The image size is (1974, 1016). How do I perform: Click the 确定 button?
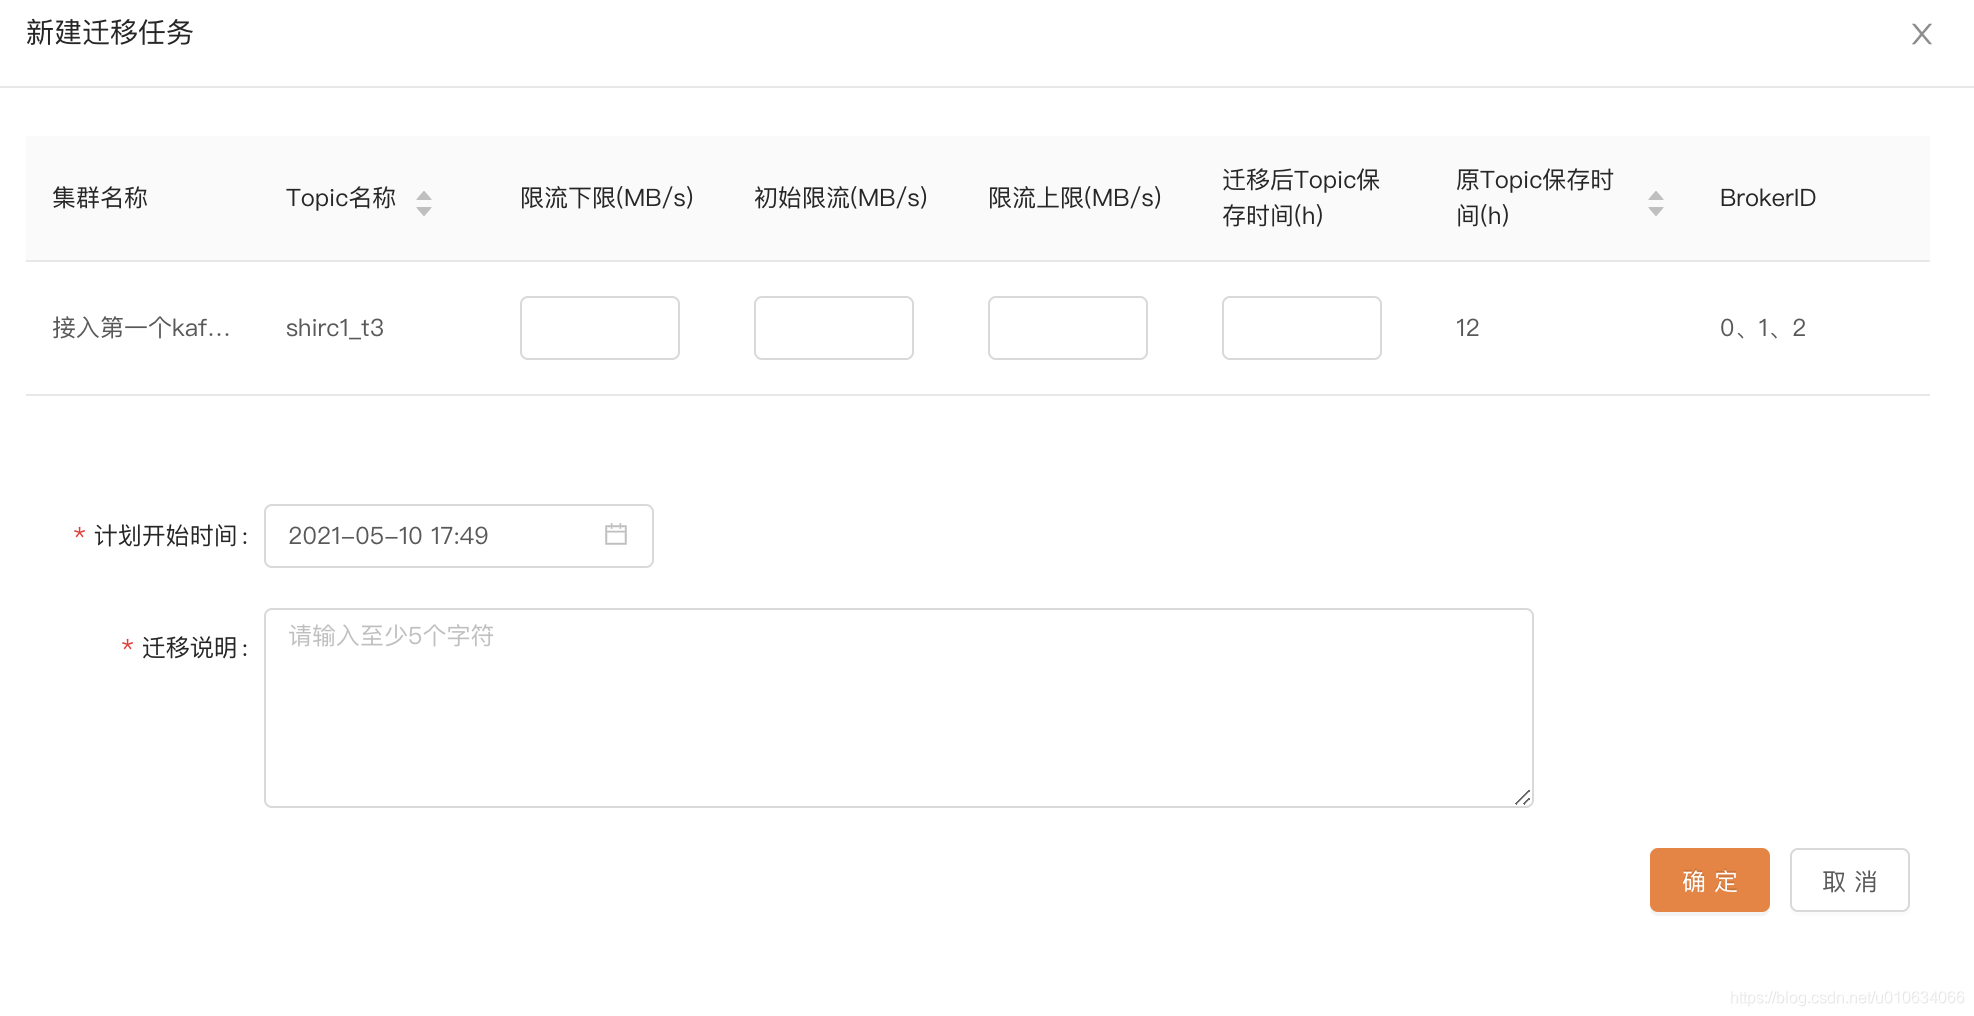1710,880
